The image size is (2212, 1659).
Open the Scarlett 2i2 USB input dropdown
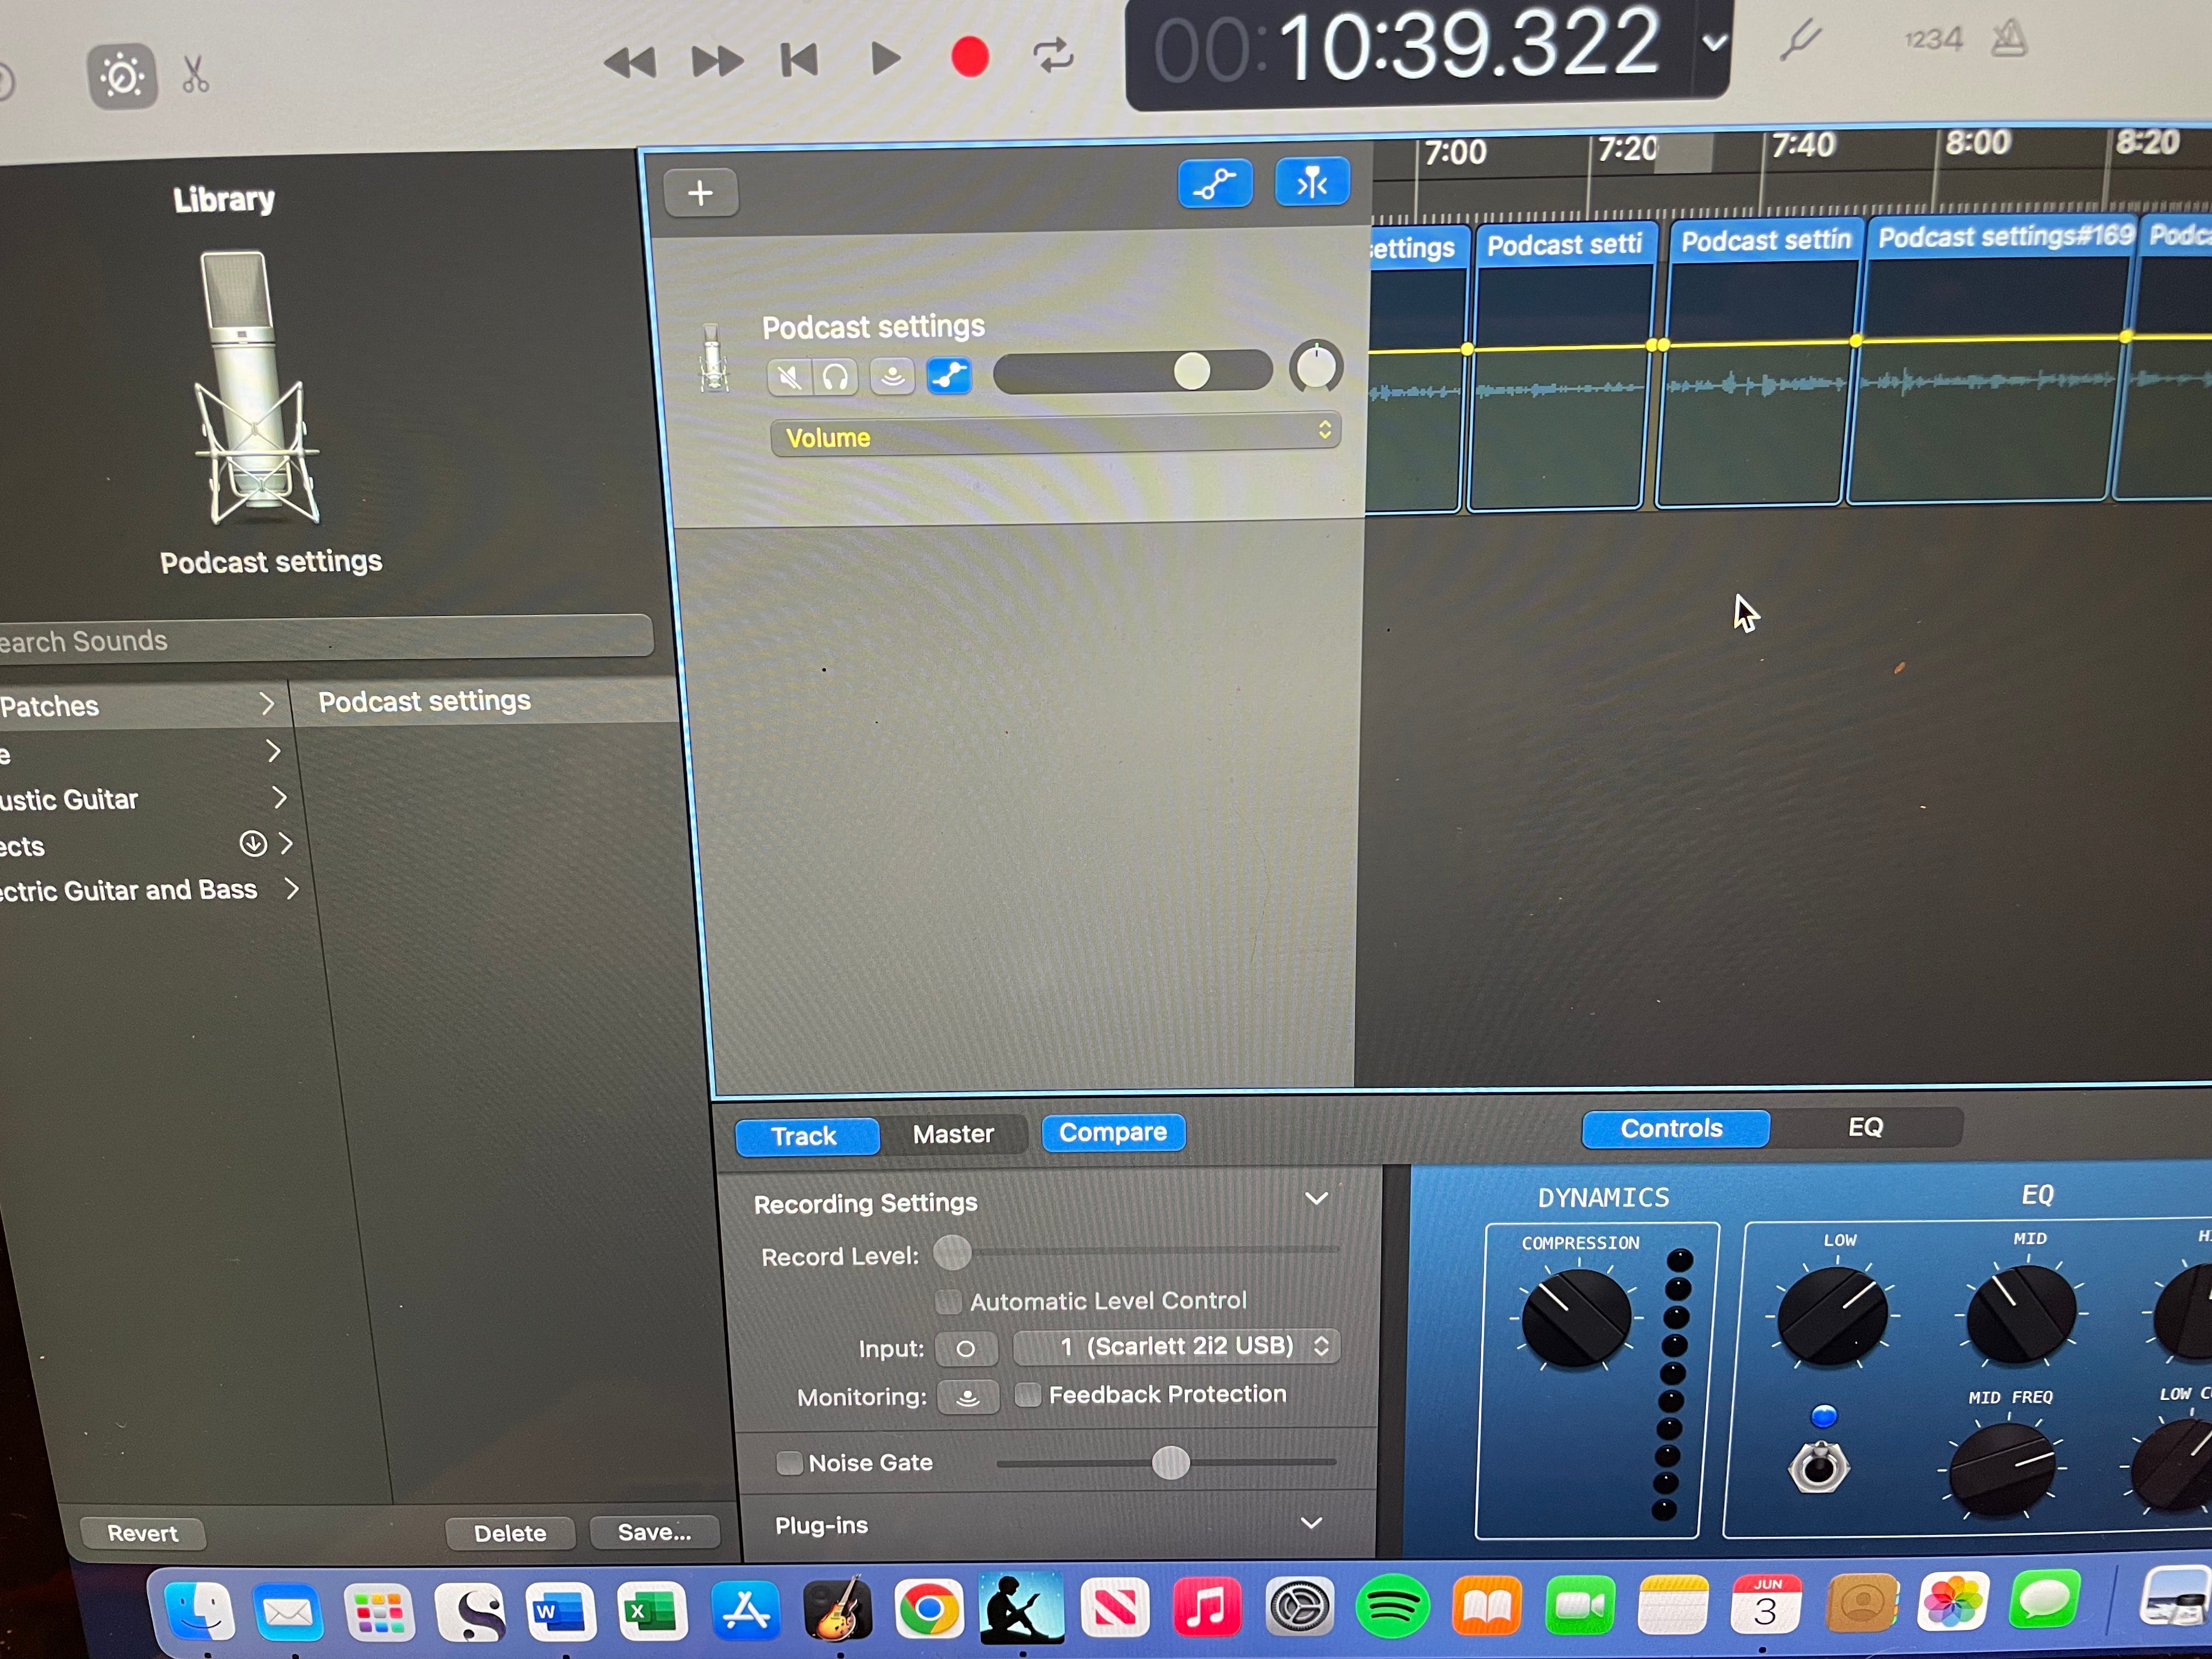tap(1176, 1346)
